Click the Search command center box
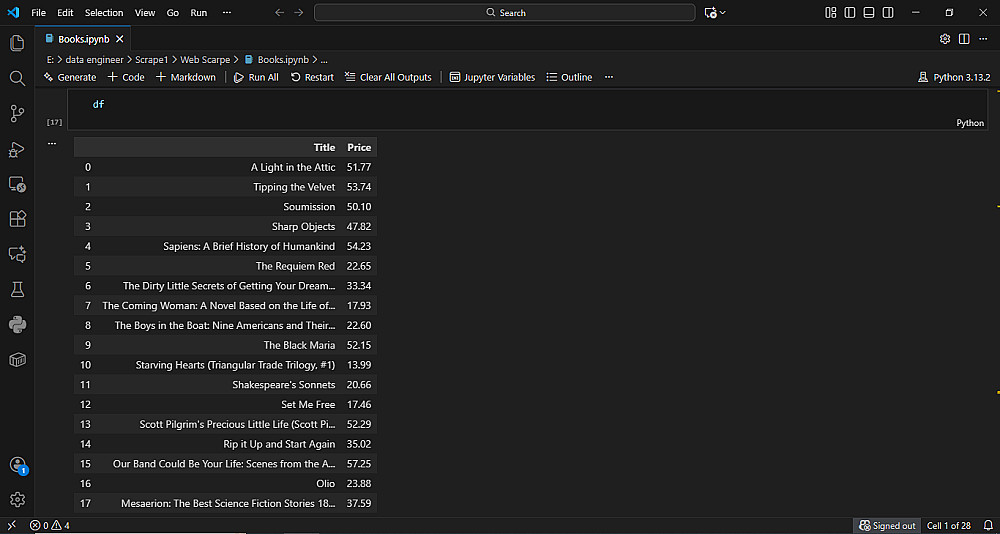 [504, 13]
